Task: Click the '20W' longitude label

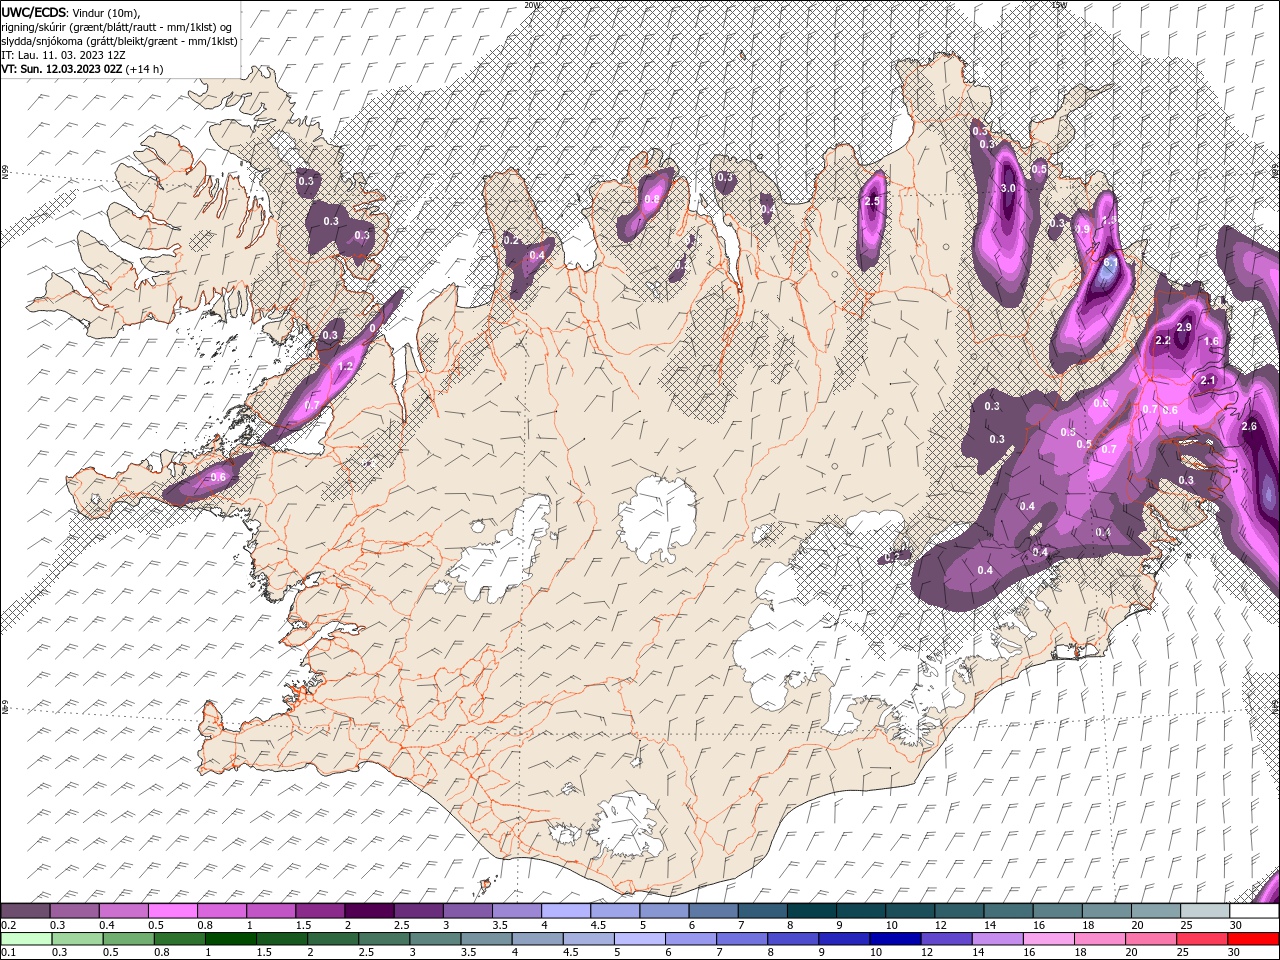Action: (x=531, y=5)
